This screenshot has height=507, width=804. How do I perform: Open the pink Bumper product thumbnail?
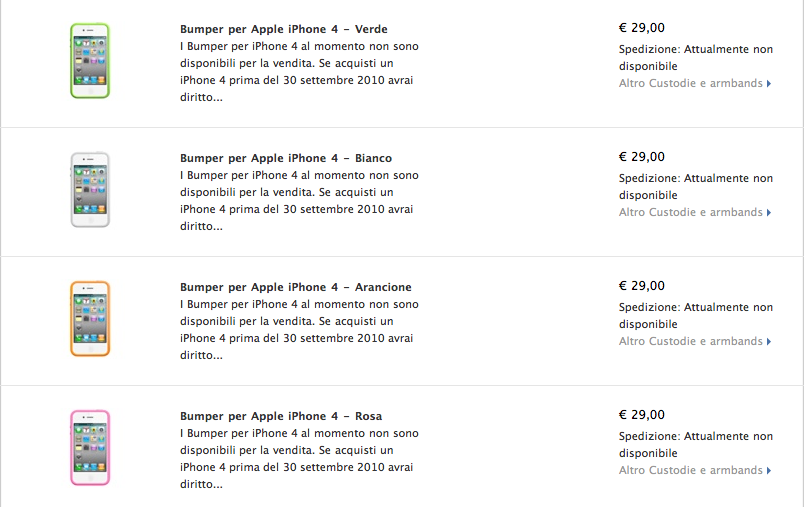(90, 448)
